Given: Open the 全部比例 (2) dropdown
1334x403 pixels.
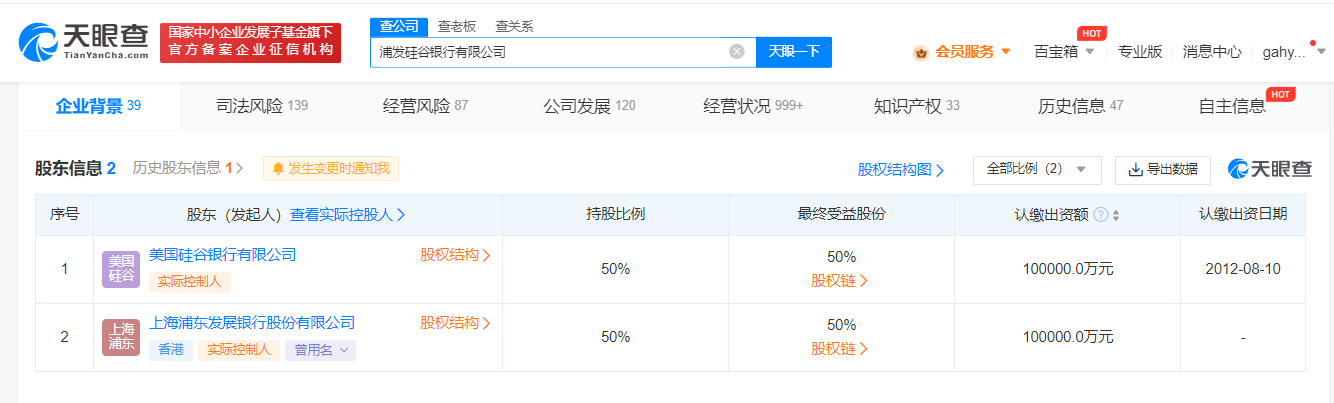Looking at the screenshot, I should [x=1037, y=170].
